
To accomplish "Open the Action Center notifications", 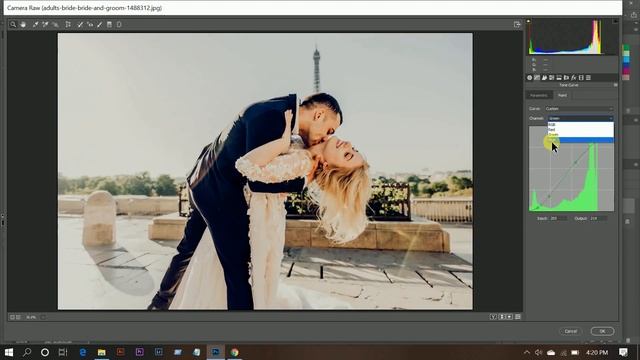I will click(x=623, y=352).
